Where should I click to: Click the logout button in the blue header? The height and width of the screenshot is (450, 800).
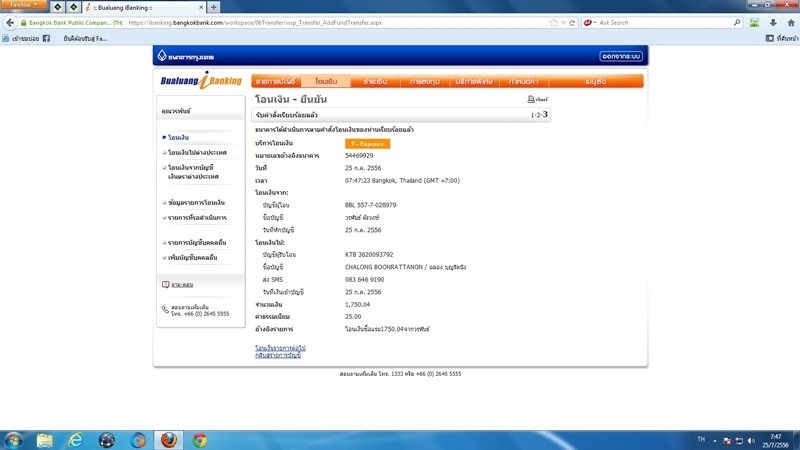coord(621,56)
